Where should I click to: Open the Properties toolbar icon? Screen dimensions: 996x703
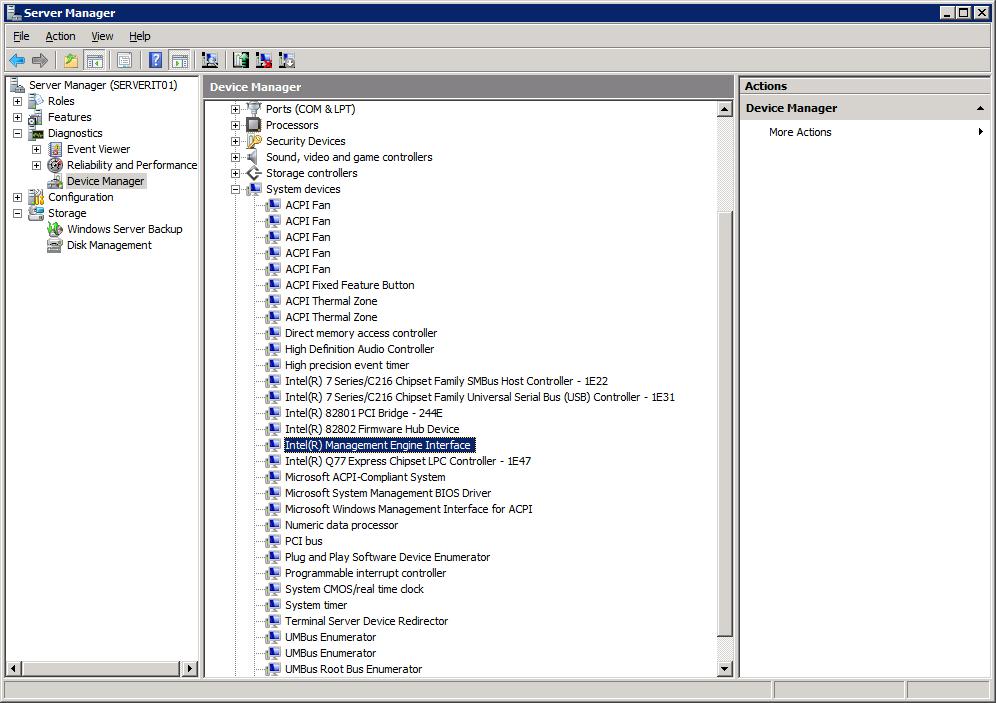(124, 60)
